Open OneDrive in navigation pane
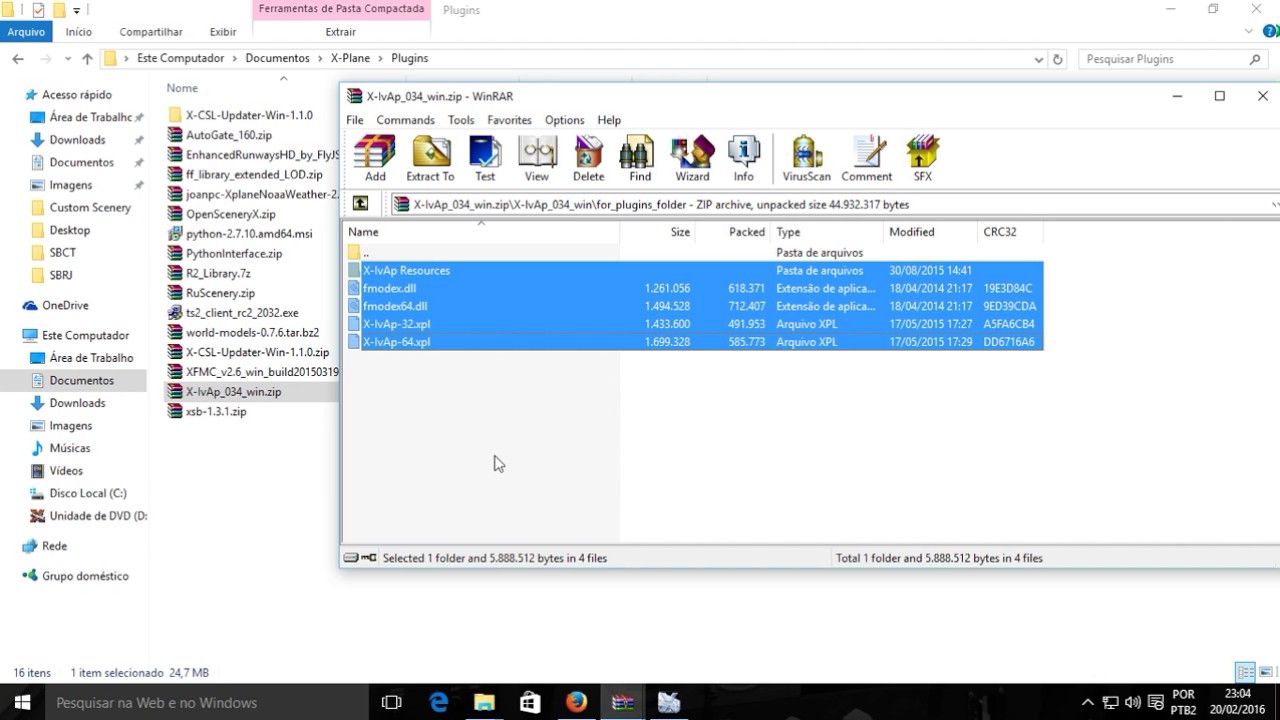This screenshot has height=720, width=1280. [x=65, y=305]
